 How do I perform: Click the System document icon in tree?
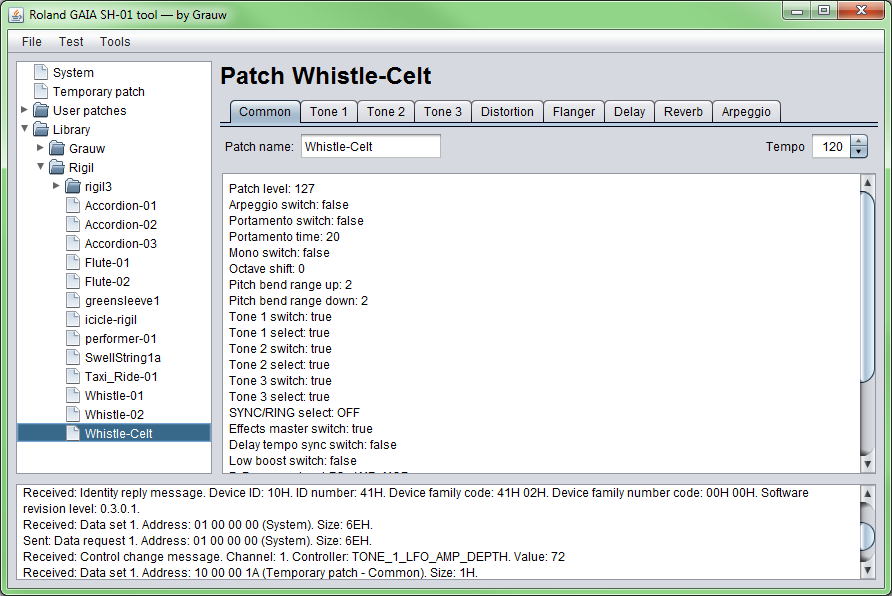(x=40, y=72)
